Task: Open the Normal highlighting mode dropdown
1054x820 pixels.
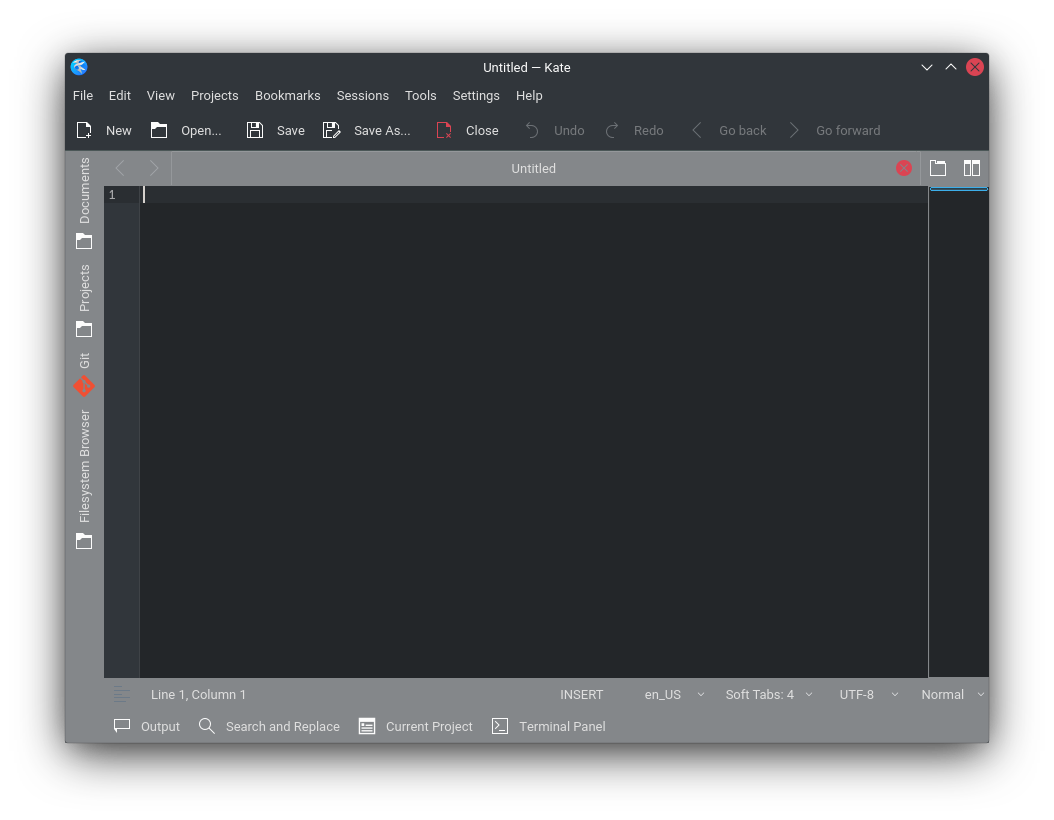Action: pos(952,694)
